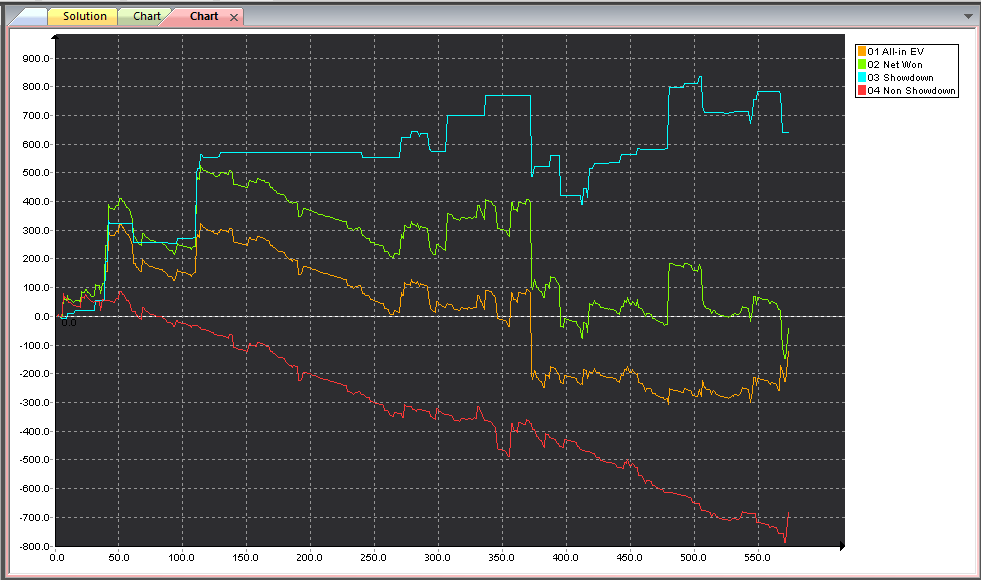Click the cyan Showdown legend swatch

tap(861, 77)
